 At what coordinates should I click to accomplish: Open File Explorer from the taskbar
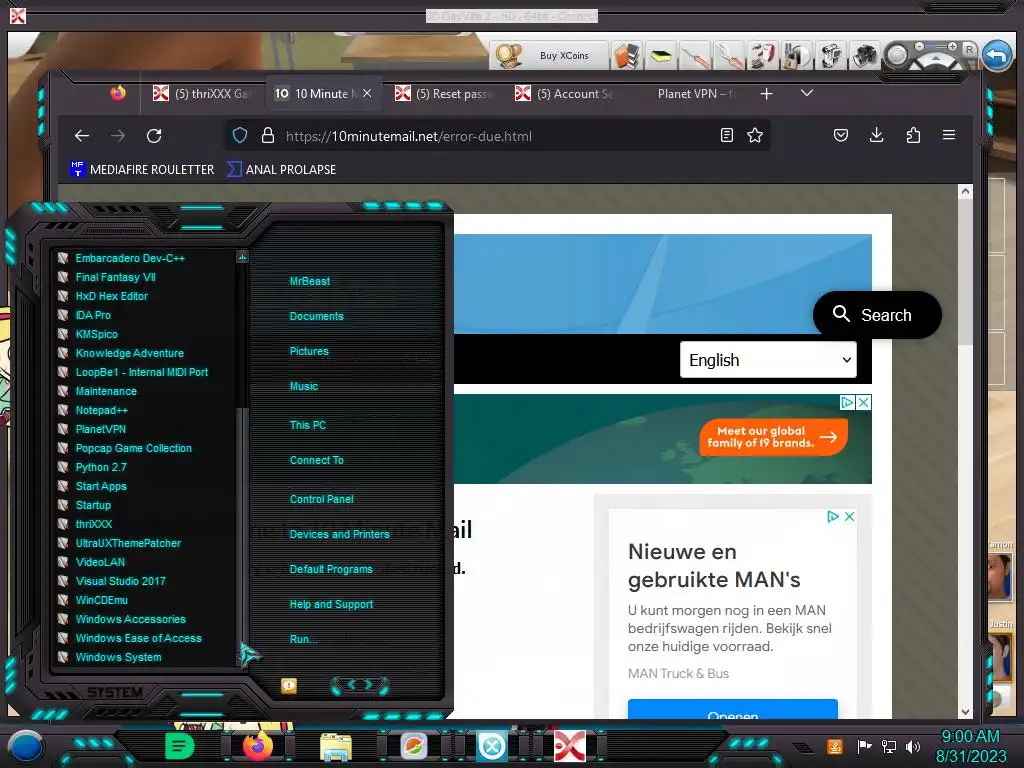(336, 746)
